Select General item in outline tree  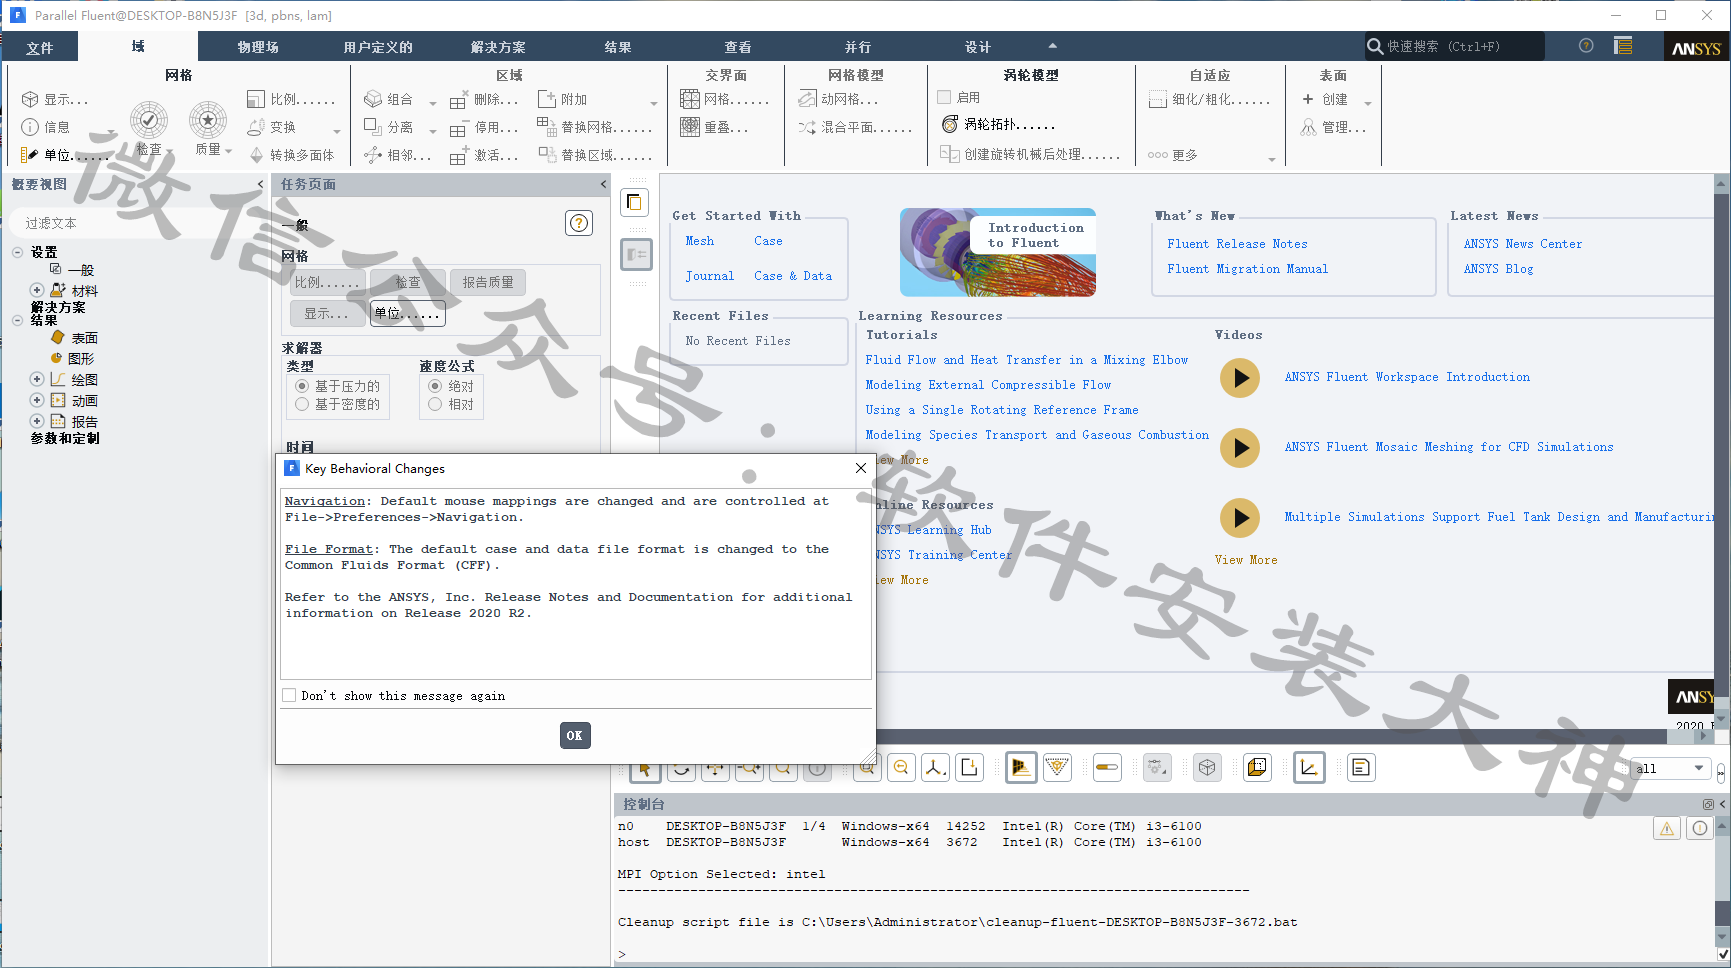point(81,270)
